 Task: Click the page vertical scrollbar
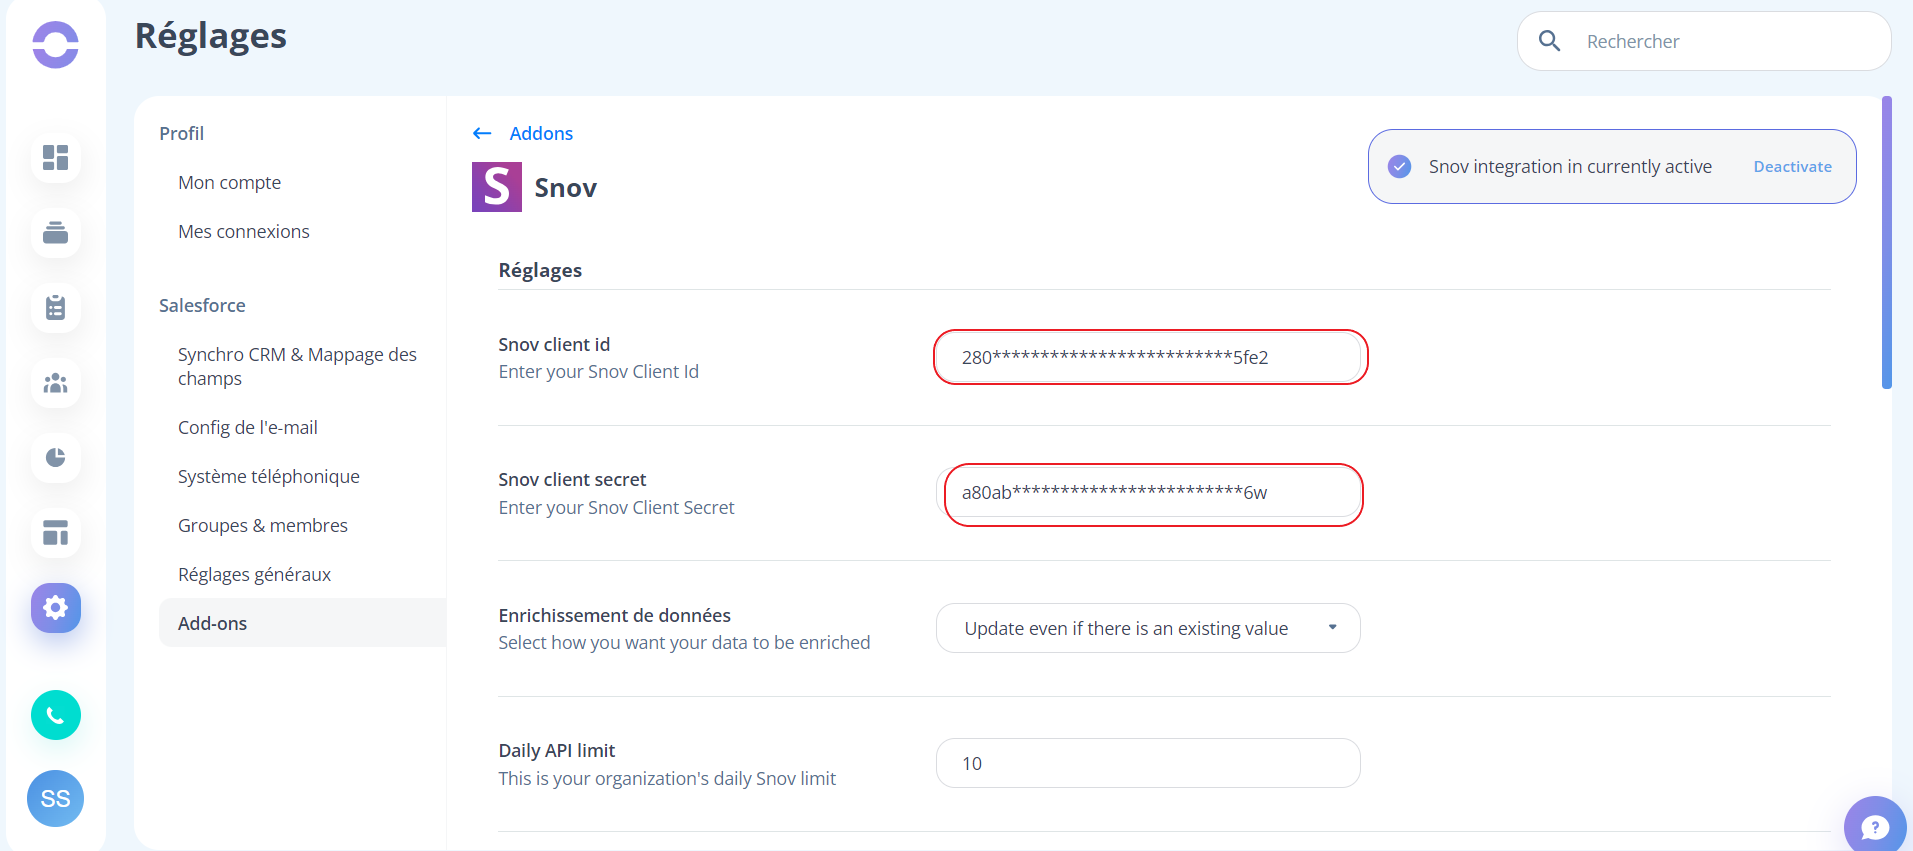coord(1887,242)
